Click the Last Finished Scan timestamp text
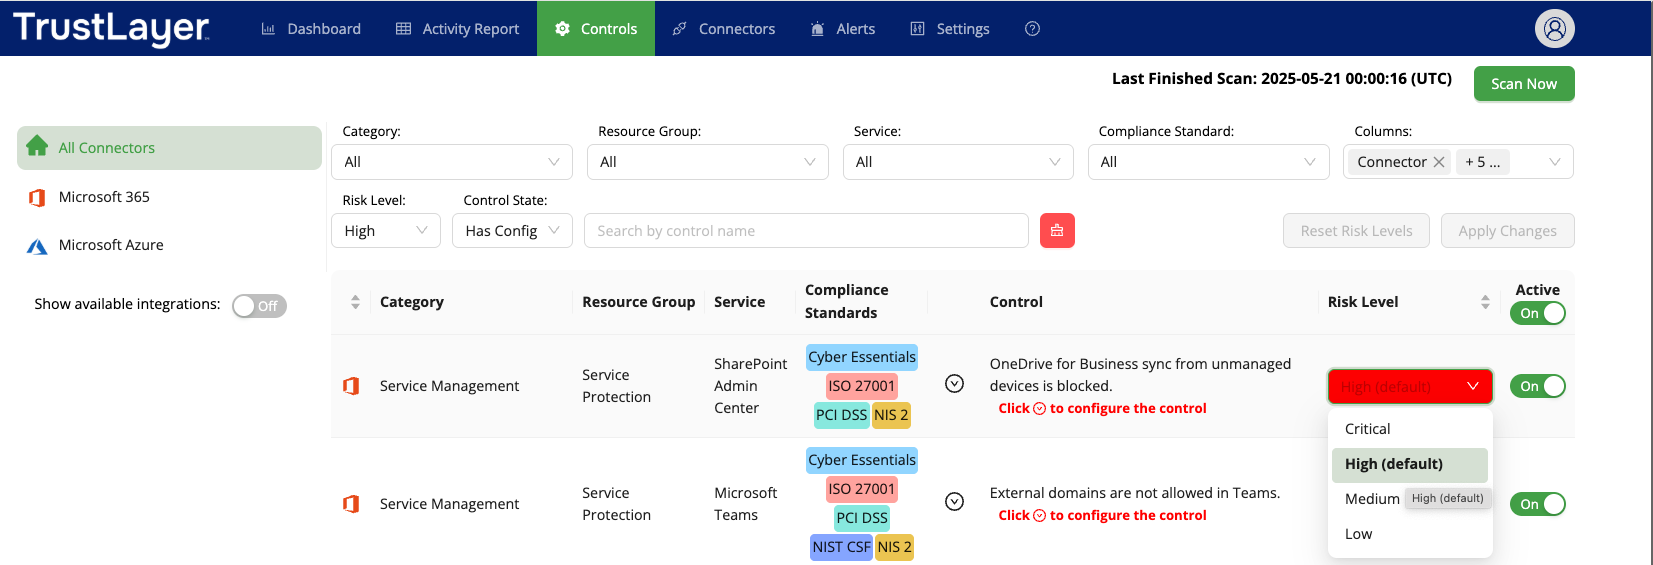The width and height of the screenshot is (1653, 565). click(1282, 78)
